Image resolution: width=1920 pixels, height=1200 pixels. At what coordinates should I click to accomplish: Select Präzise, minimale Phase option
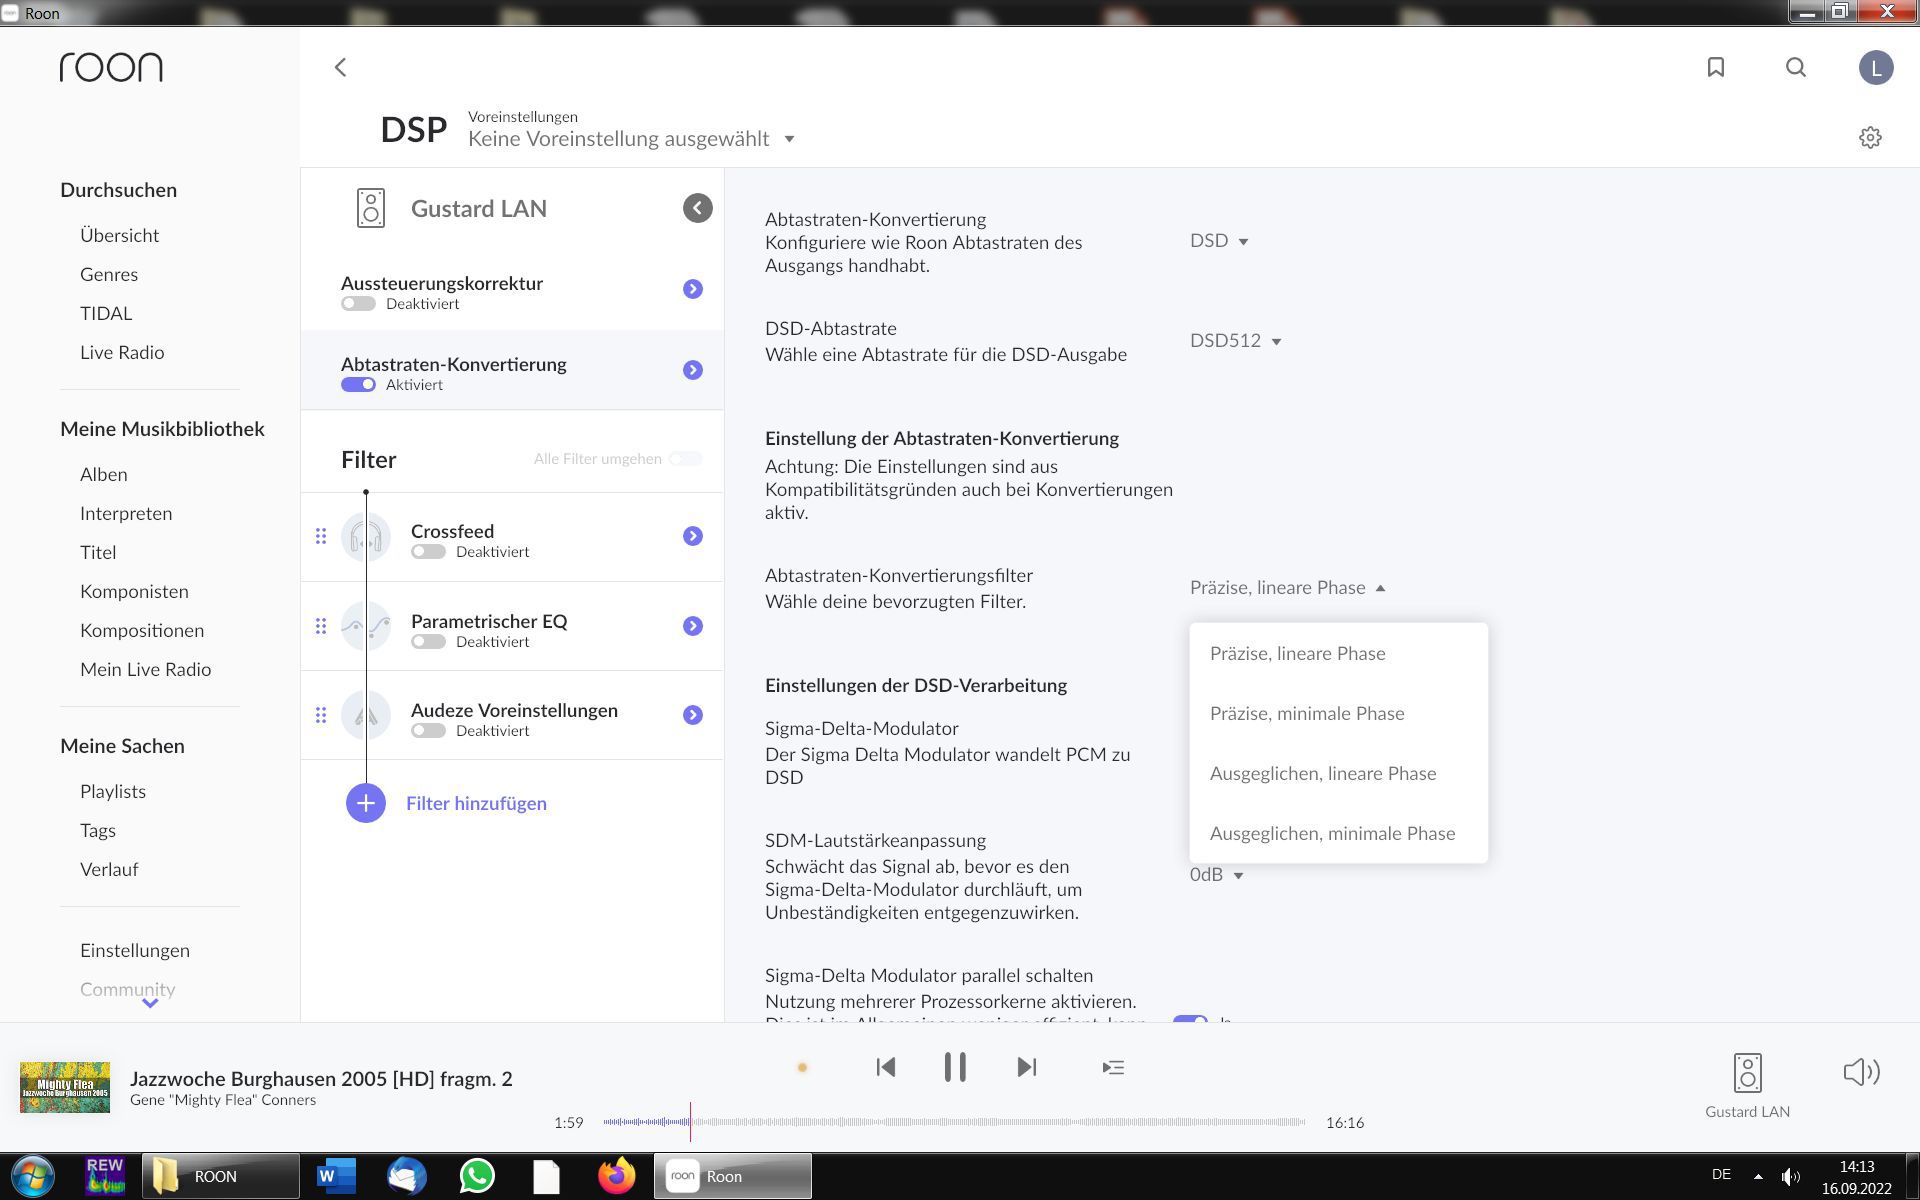pos(1338,713)
